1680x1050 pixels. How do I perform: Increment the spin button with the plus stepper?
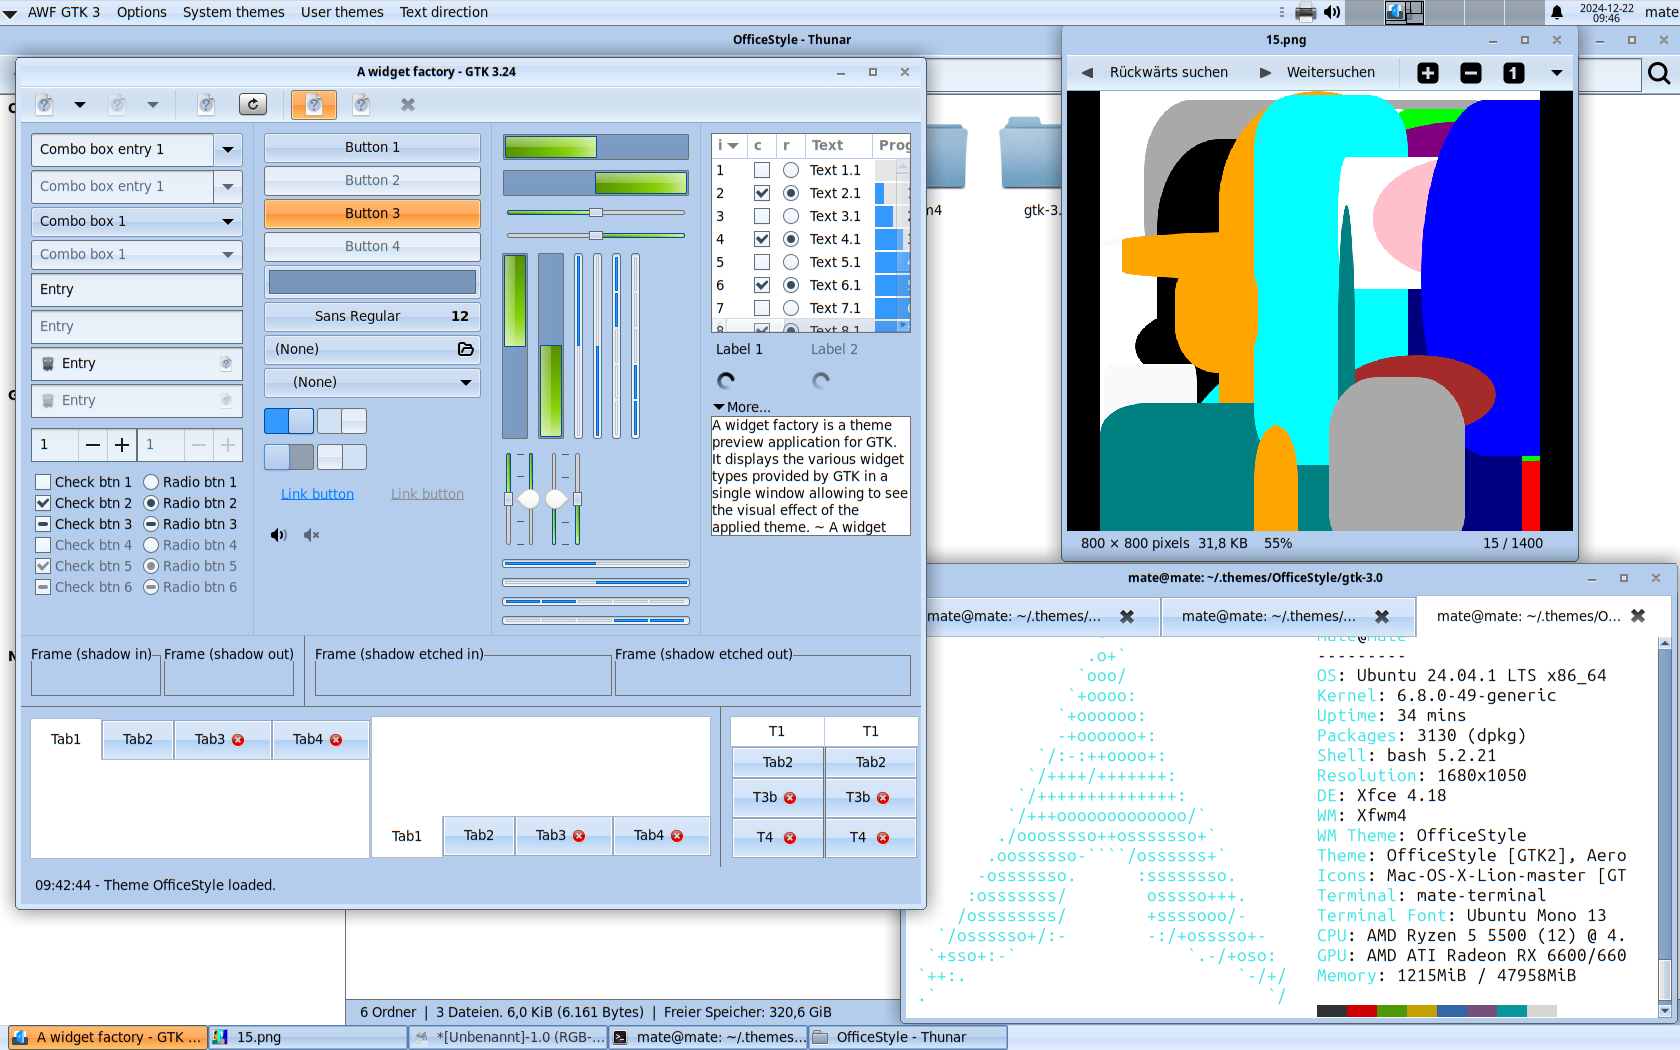(x=122, y=445)
